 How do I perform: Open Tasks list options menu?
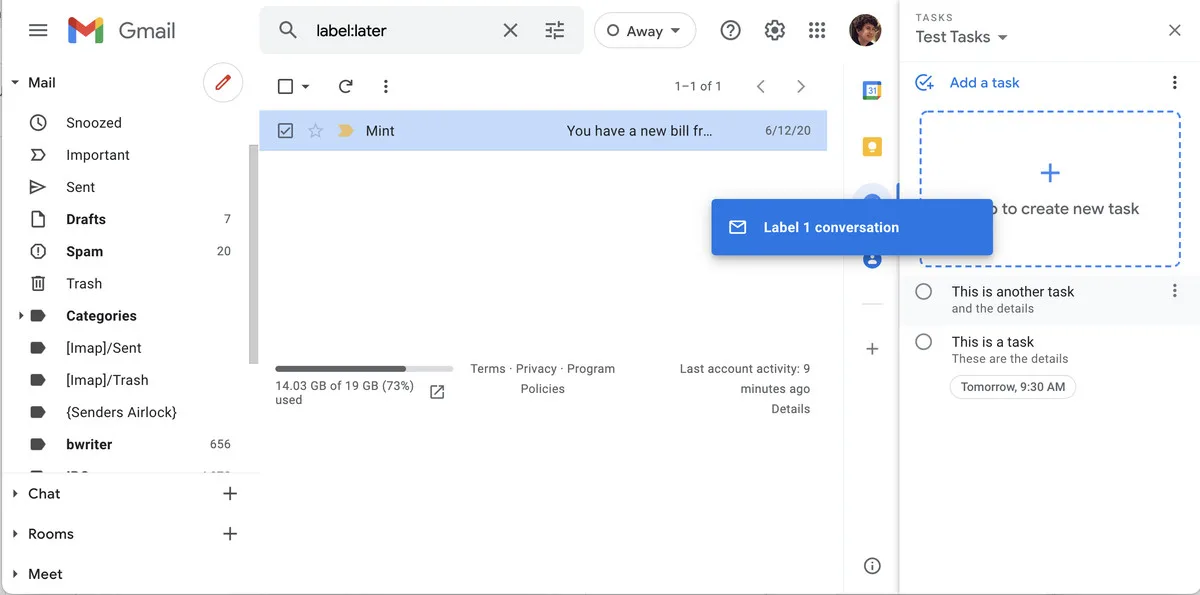[x=1175, y=83]
